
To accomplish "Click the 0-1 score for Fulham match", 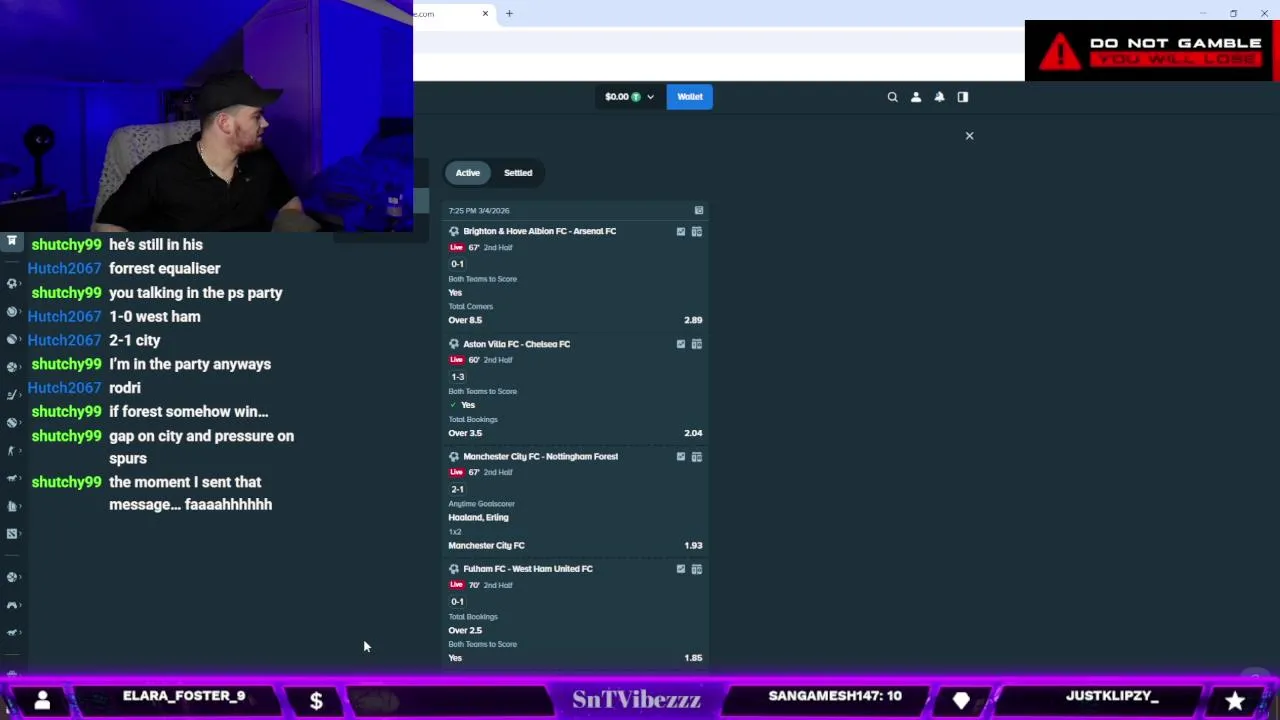I will (457, 602).
